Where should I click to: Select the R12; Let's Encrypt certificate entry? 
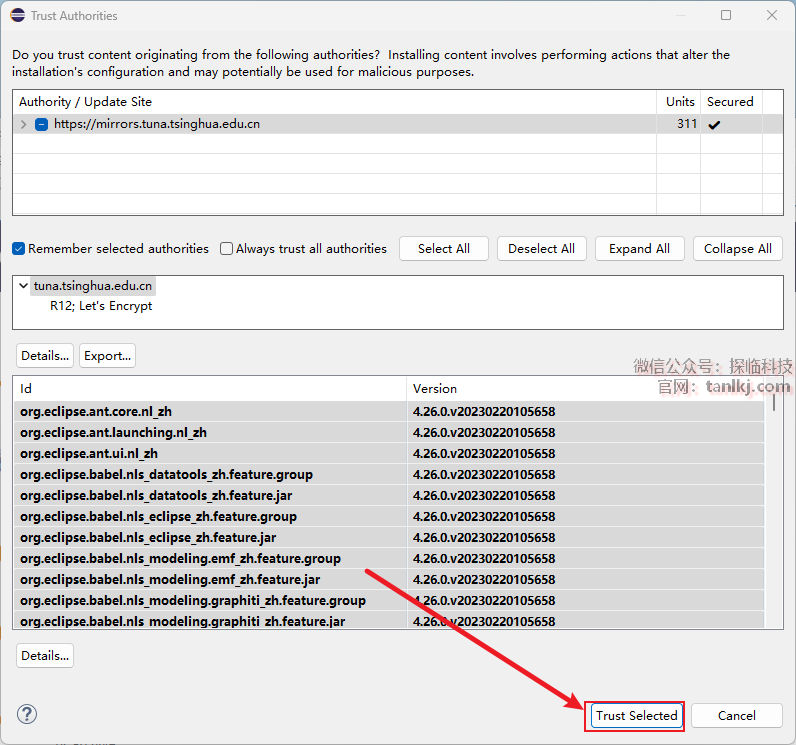point(101,306)
